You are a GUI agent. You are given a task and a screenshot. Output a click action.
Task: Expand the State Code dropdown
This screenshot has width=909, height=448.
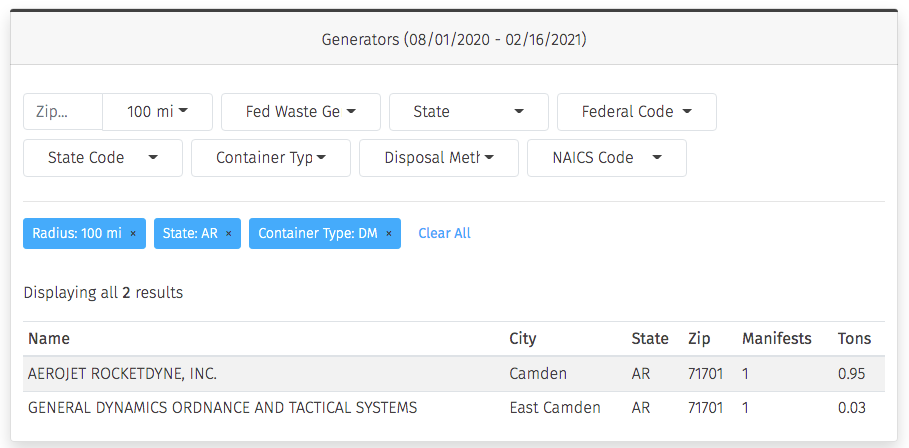click(103, 158)
